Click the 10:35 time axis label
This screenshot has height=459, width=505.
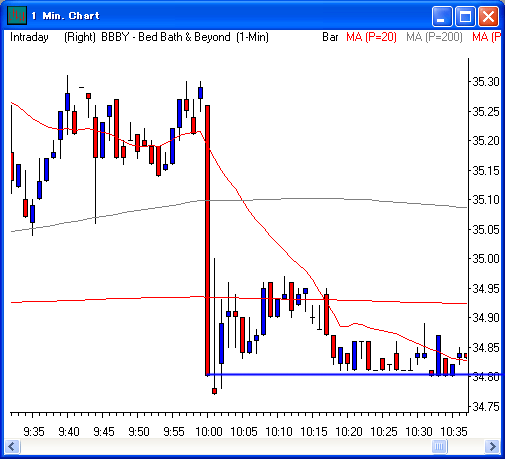(454, 432)
